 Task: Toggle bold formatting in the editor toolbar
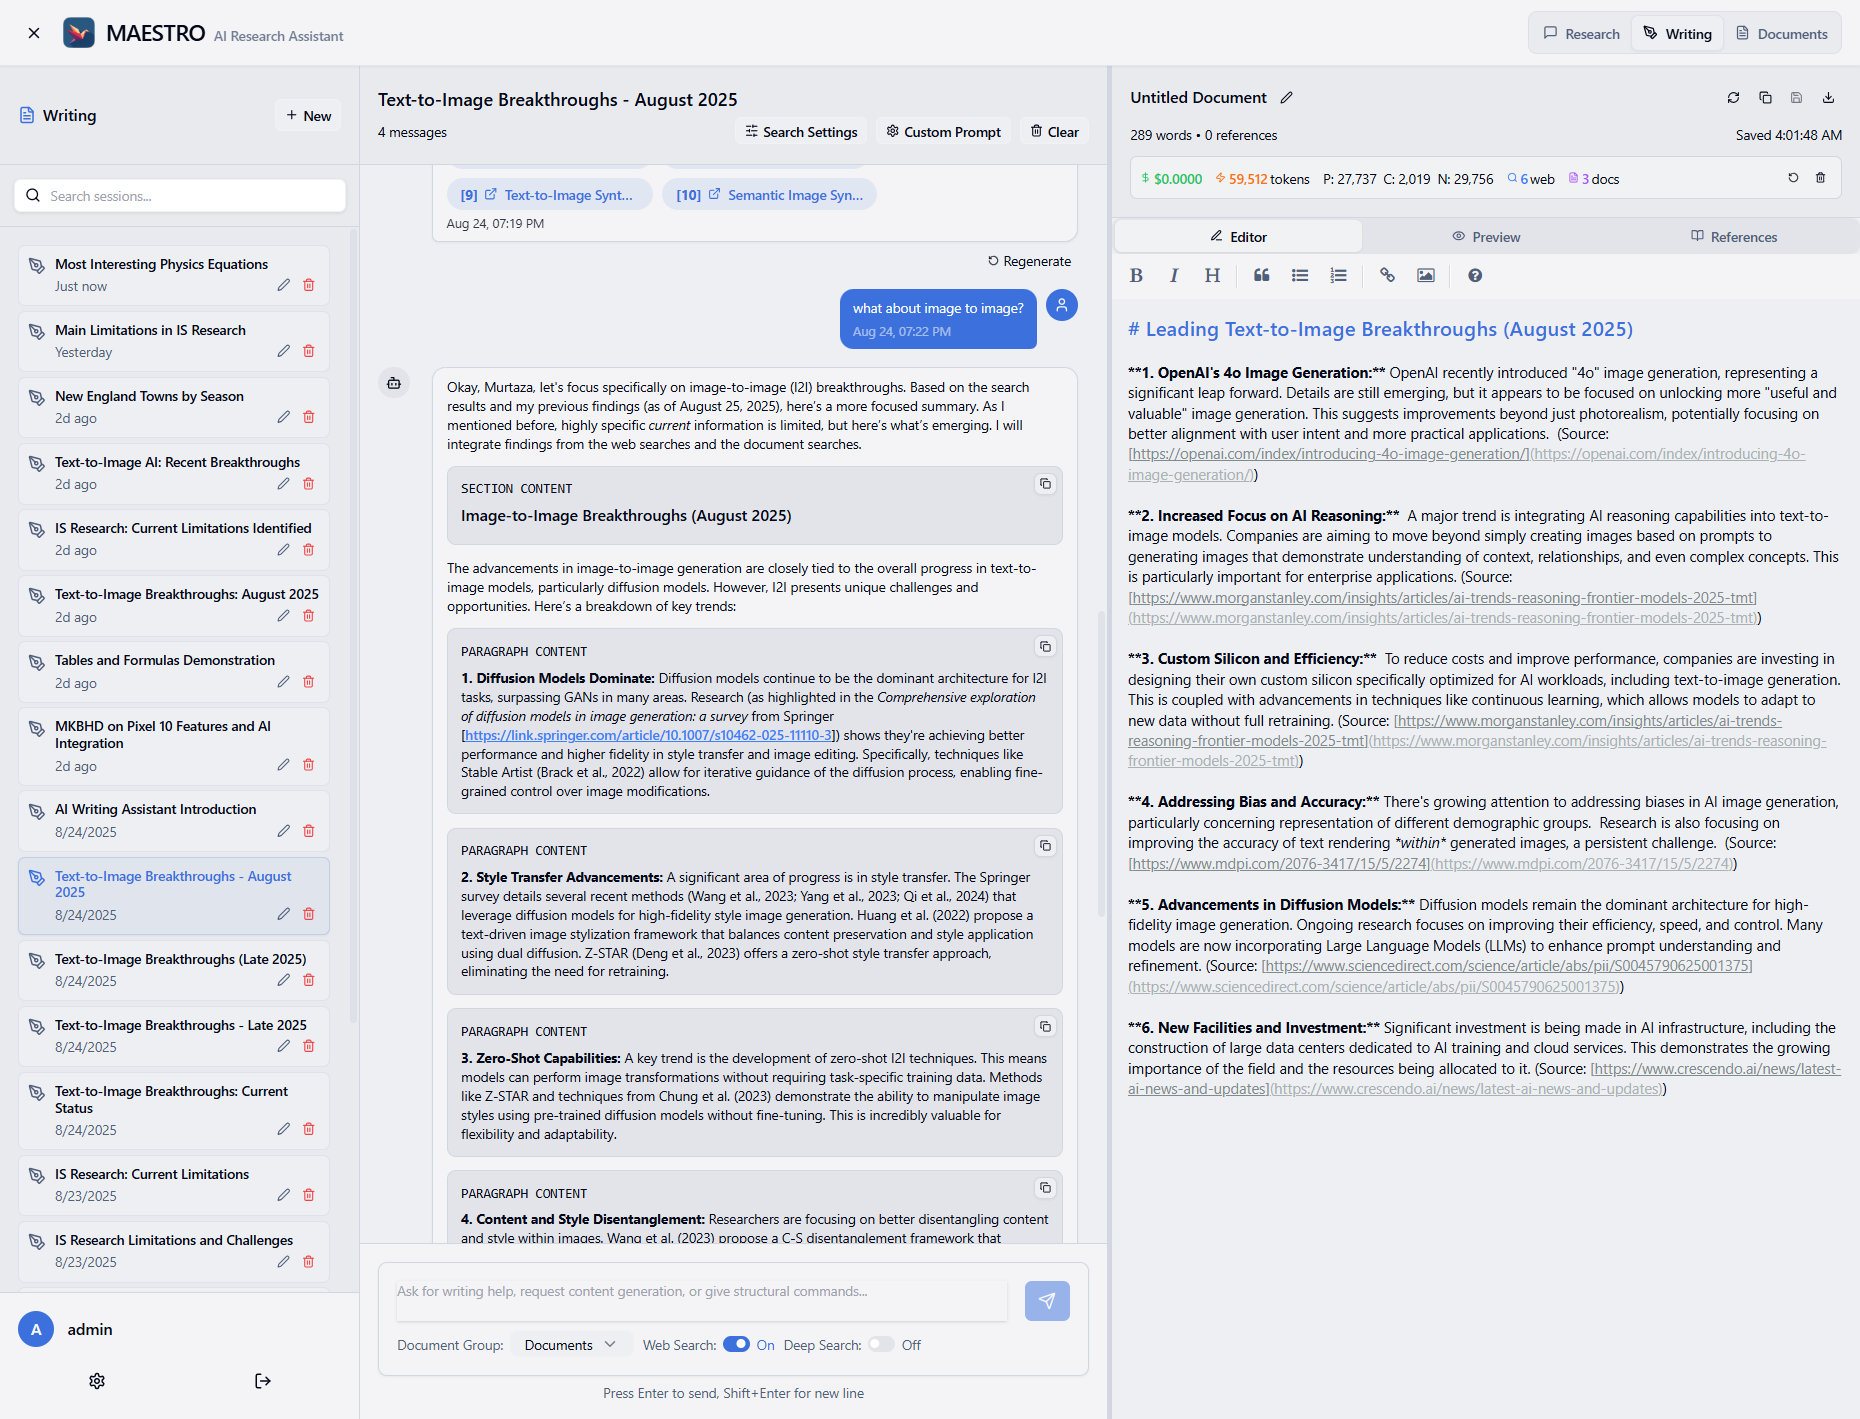click(1136, 275)
